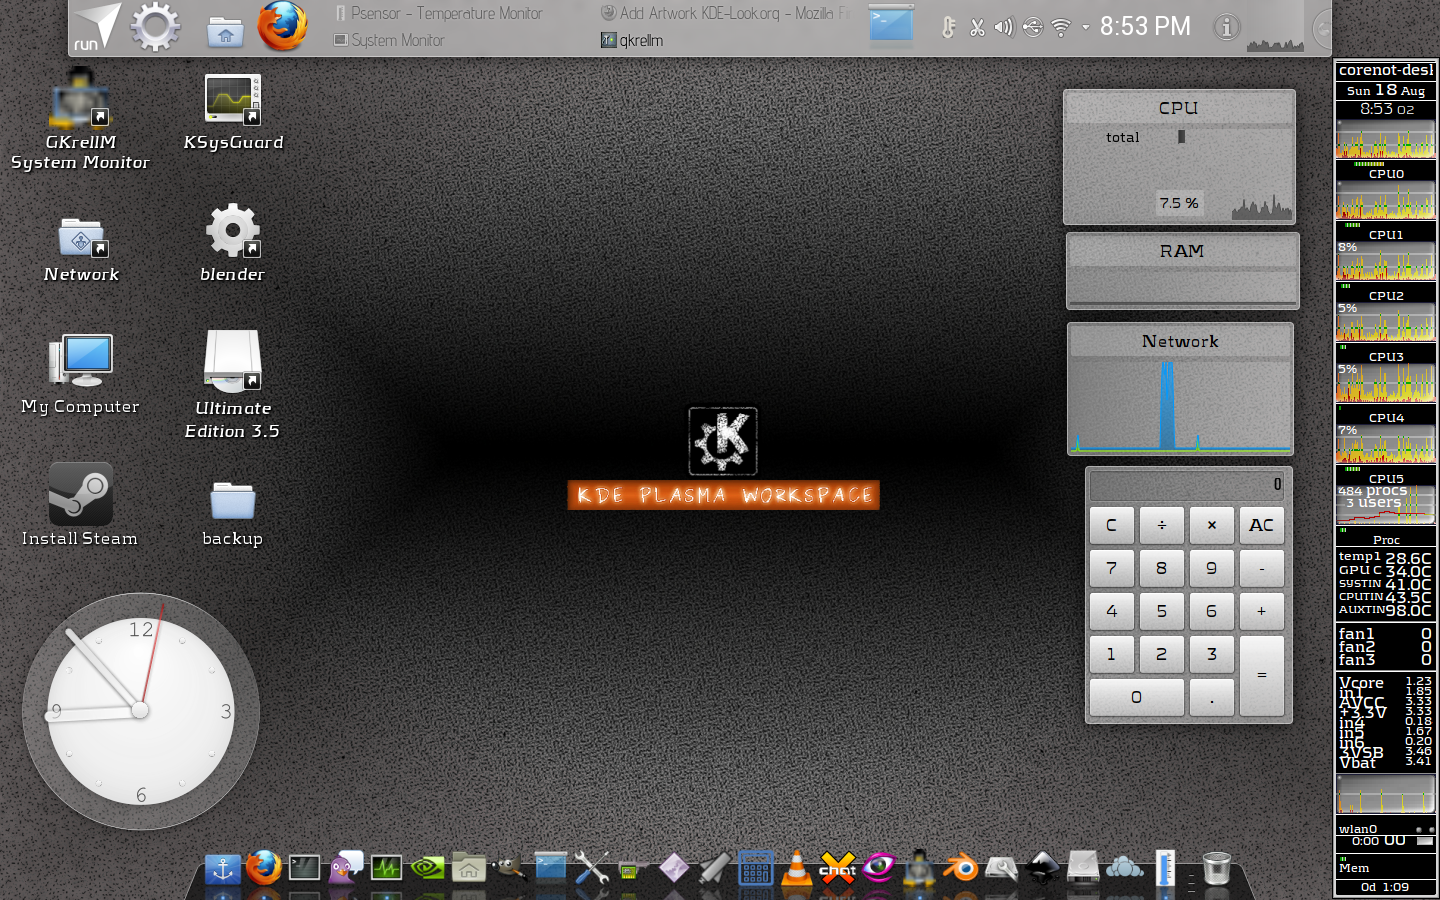Open the green system monitor dock icon

pyautogui.click(x=386, y=868)
